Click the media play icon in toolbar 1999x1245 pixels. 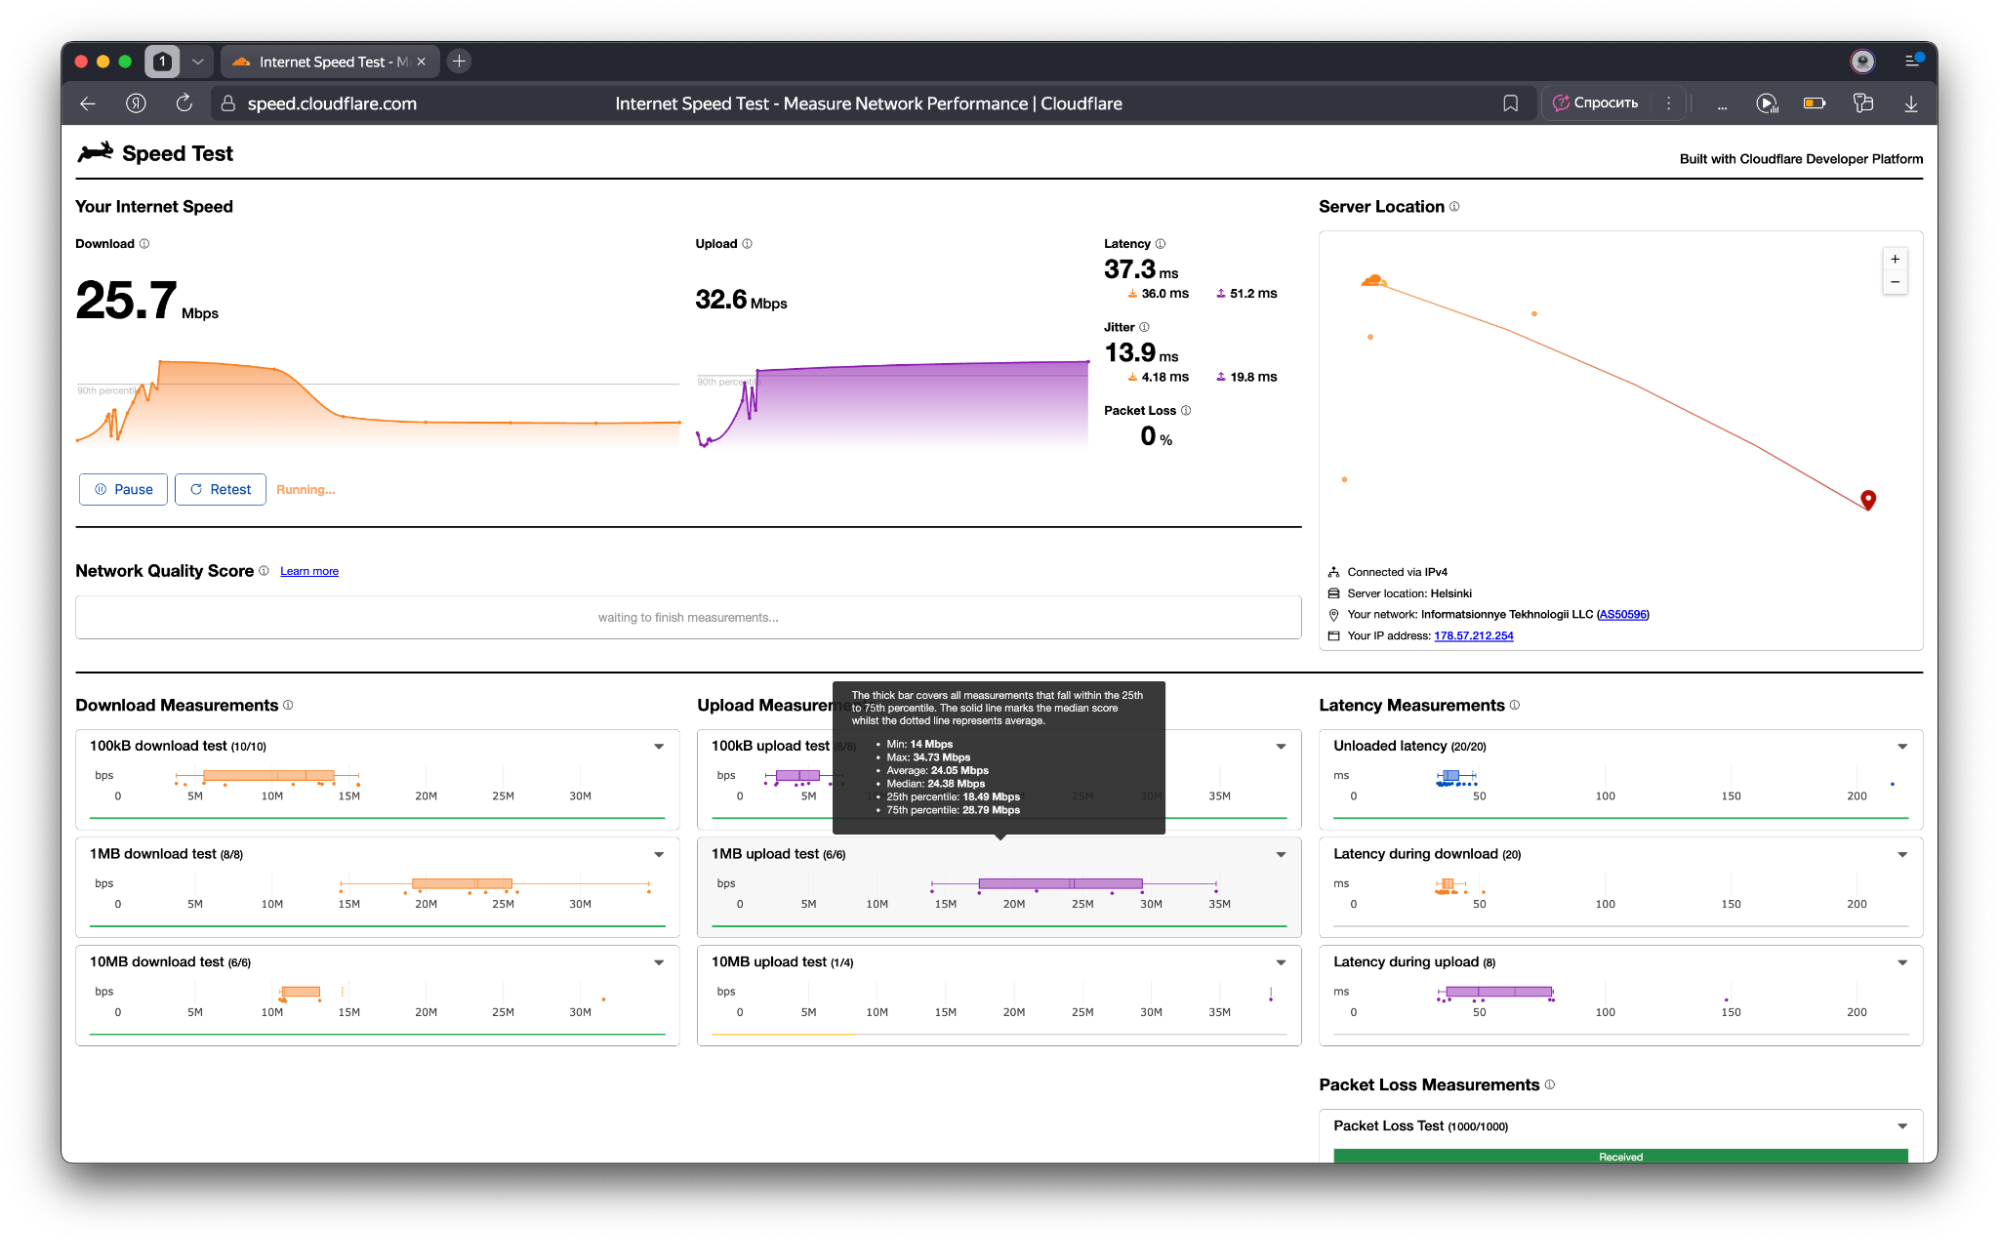click(1767, 103)
